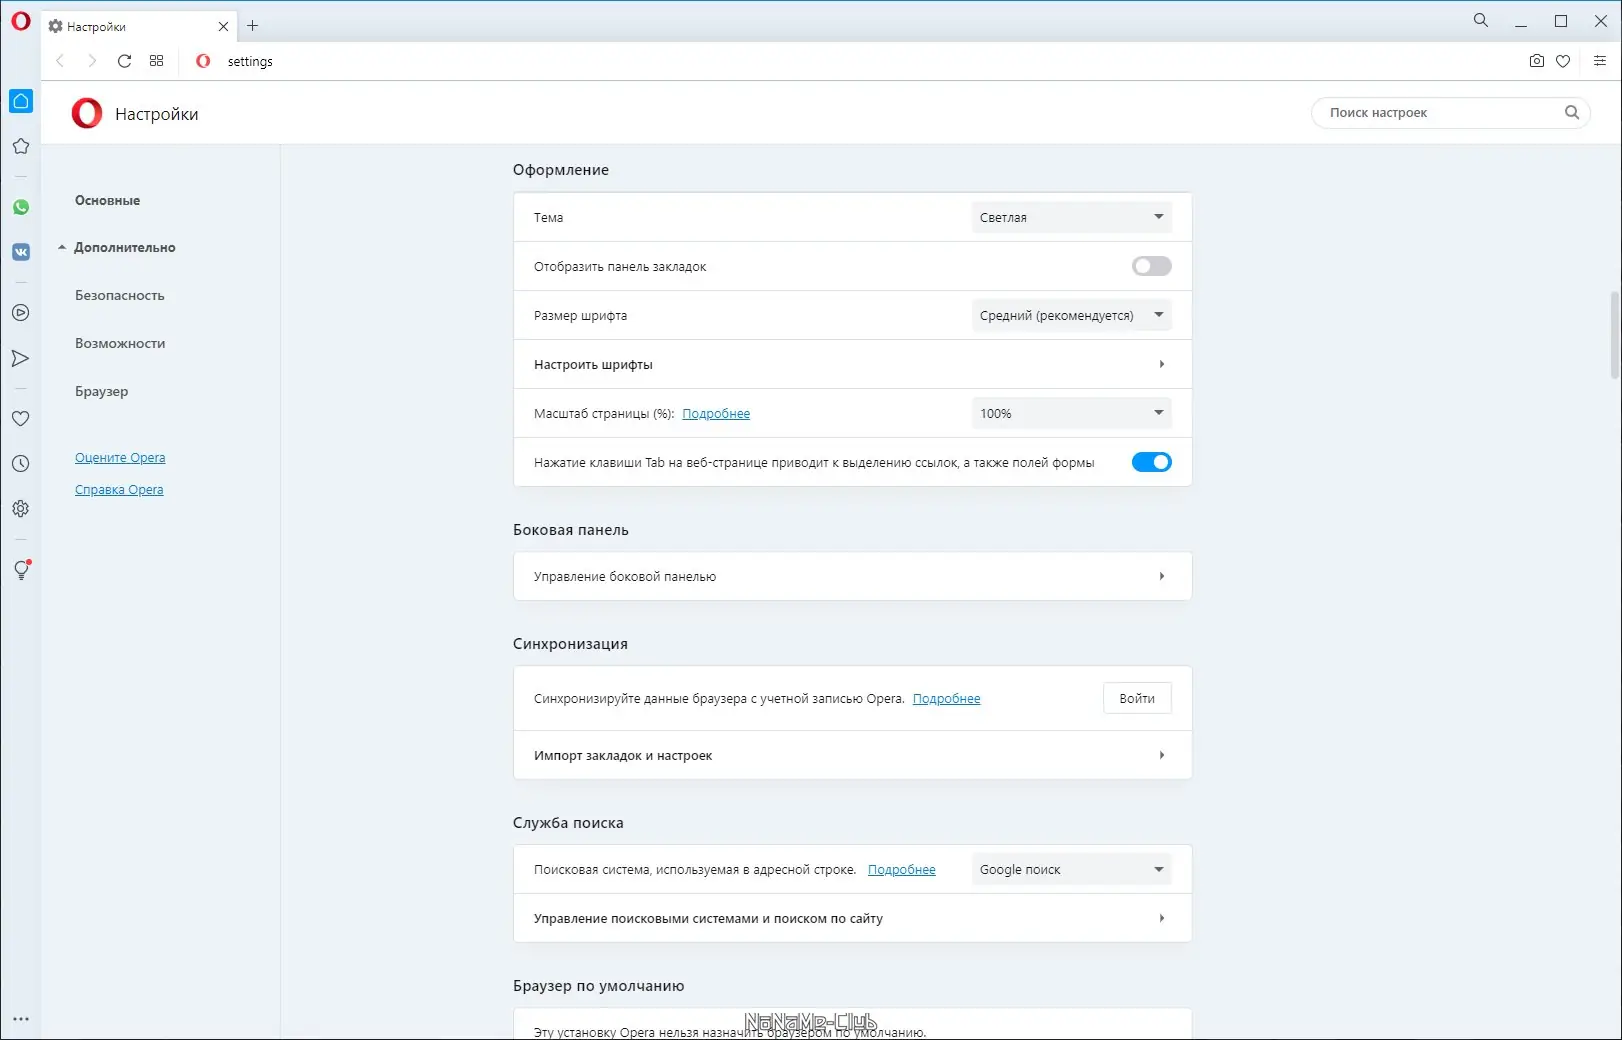Select Безопасность in the settings menu

click(x=120, y=295)
